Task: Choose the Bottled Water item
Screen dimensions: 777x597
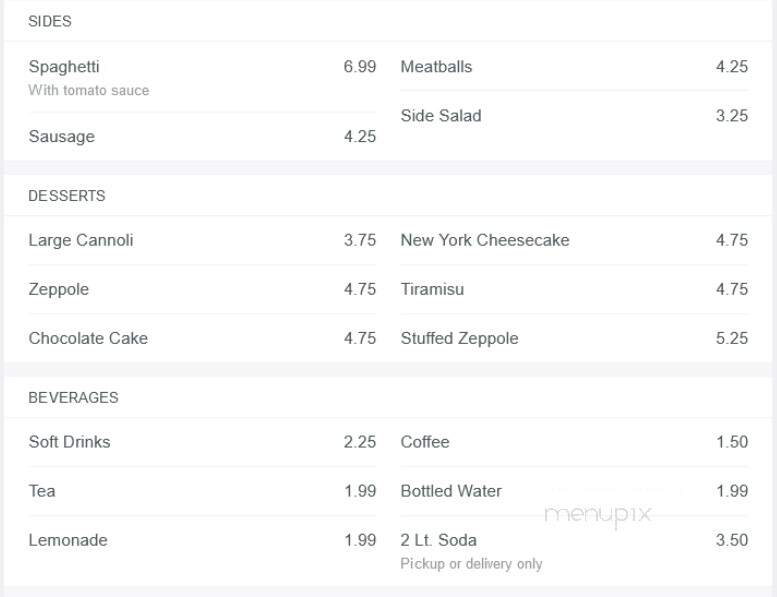Action: 574,491
